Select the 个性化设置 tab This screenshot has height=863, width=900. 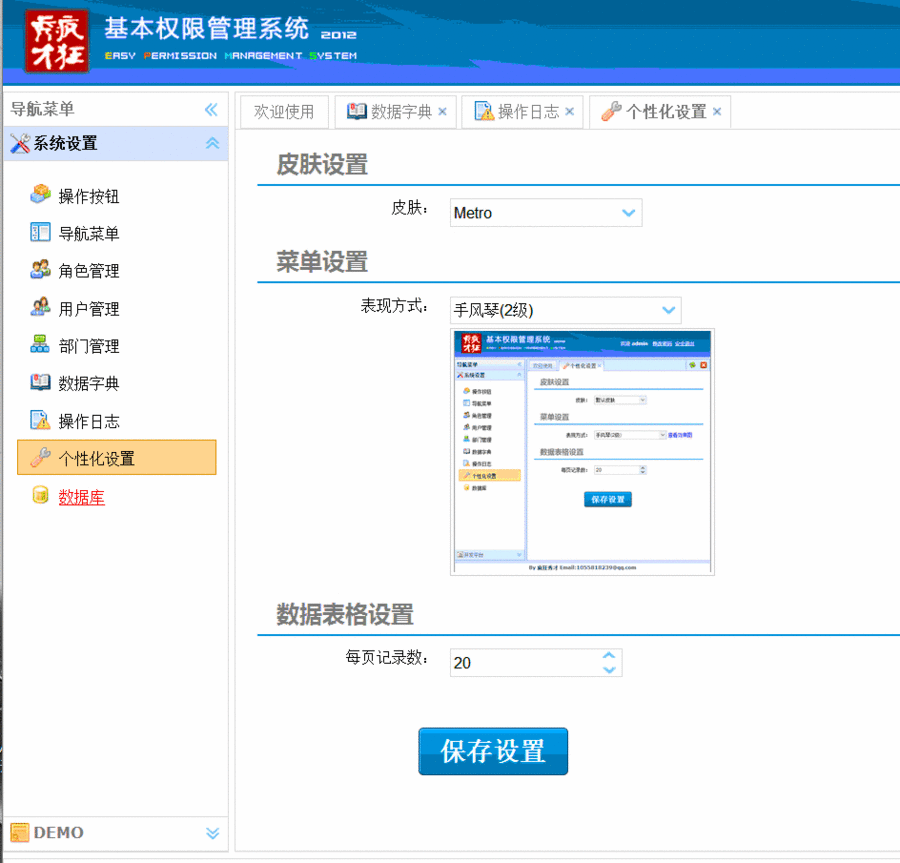coord(660,111)
